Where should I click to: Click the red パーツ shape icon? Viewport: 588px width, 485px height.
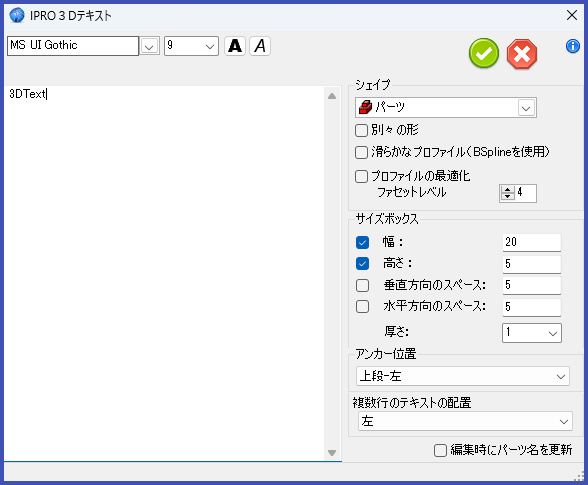coord(365,107)
